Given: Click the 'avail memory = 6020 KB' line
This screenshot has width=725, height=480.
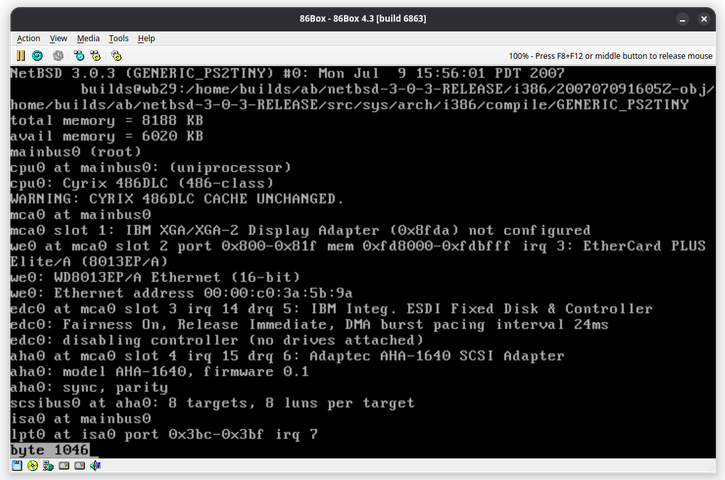Looking at the screenshot, I should coord(107,136).
